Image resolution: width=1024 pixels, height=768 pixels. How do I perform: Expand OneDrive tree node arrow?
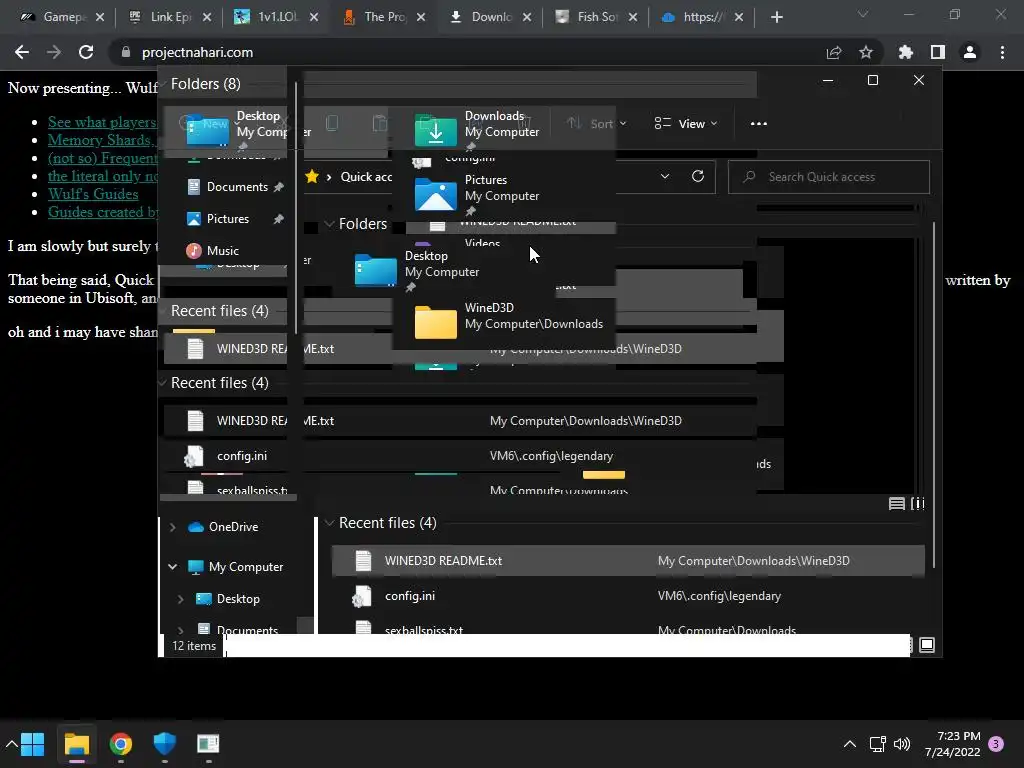[172, 527]
